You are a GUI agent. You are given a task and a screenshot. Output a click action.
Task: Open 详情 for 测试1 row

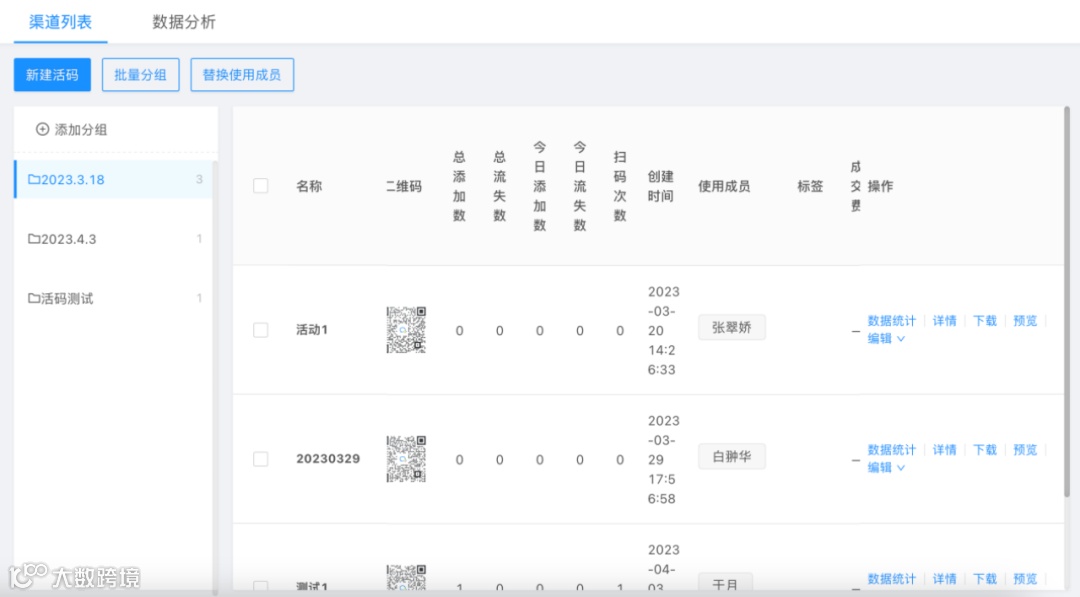click(944, 579)
